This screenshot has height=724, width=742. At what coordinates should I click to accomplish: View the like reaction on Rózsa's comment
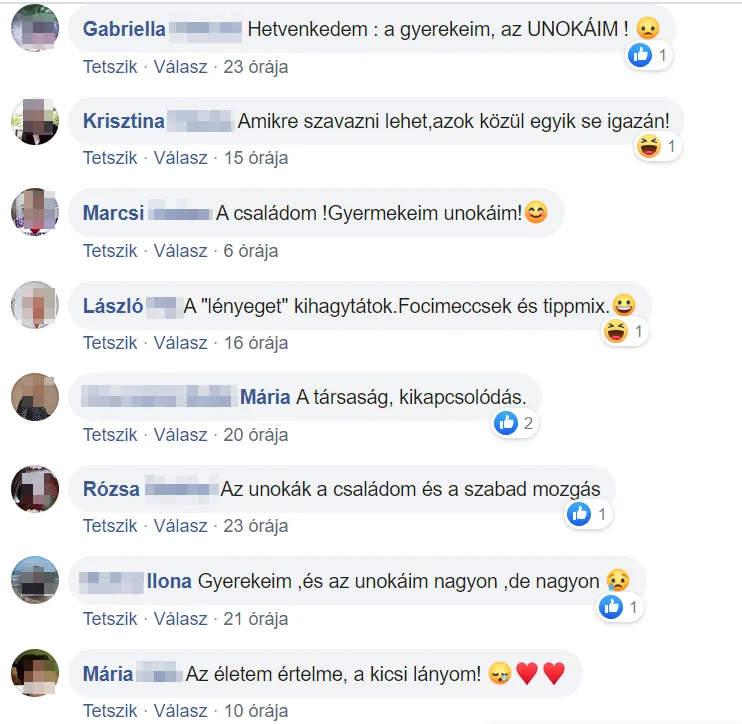pos(588,514)
